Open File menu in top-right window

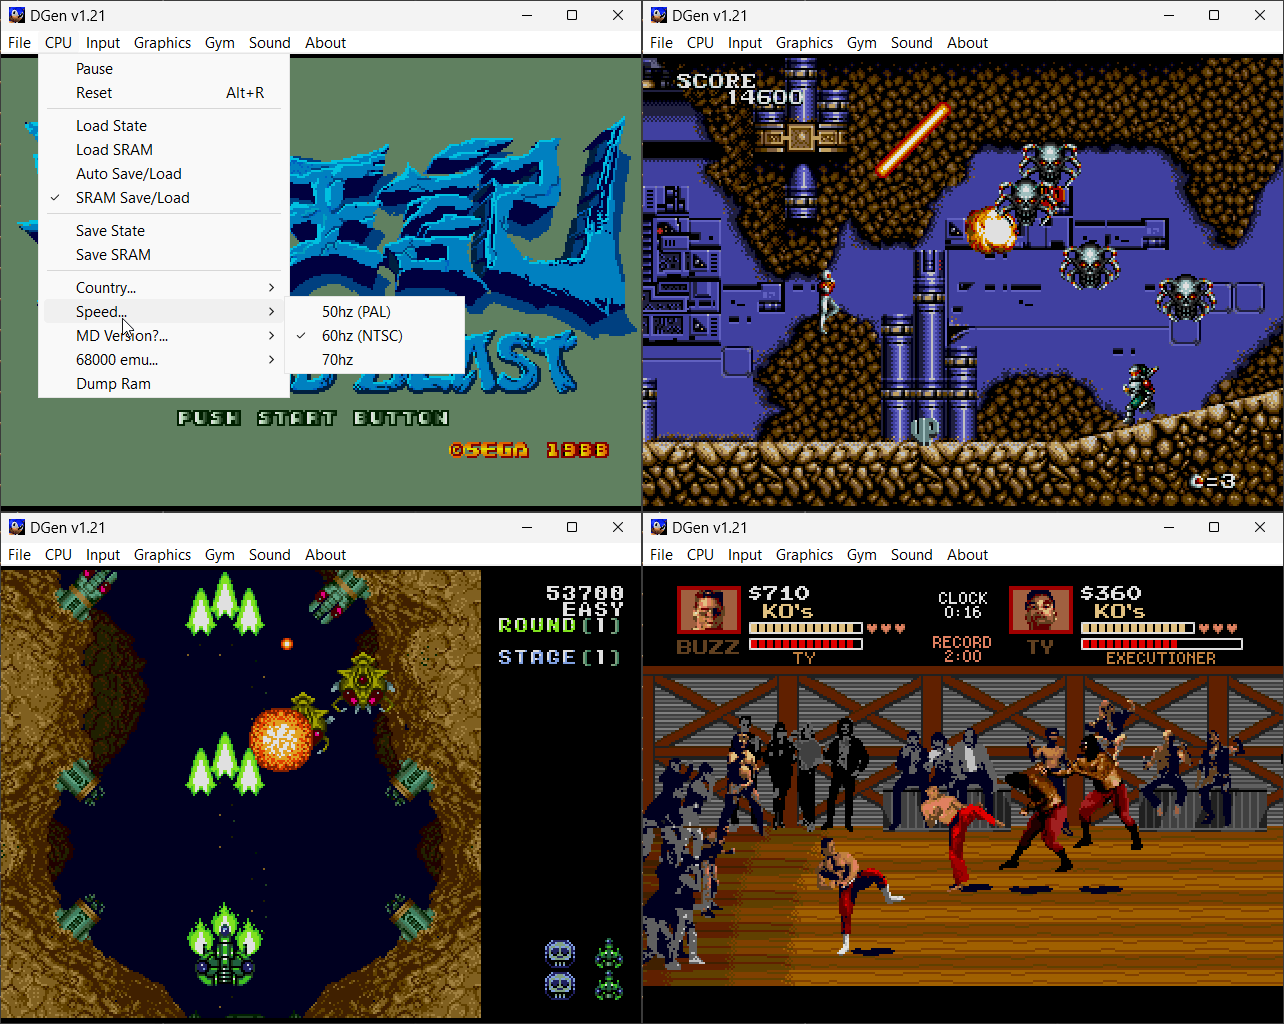[x=661, y=43]
